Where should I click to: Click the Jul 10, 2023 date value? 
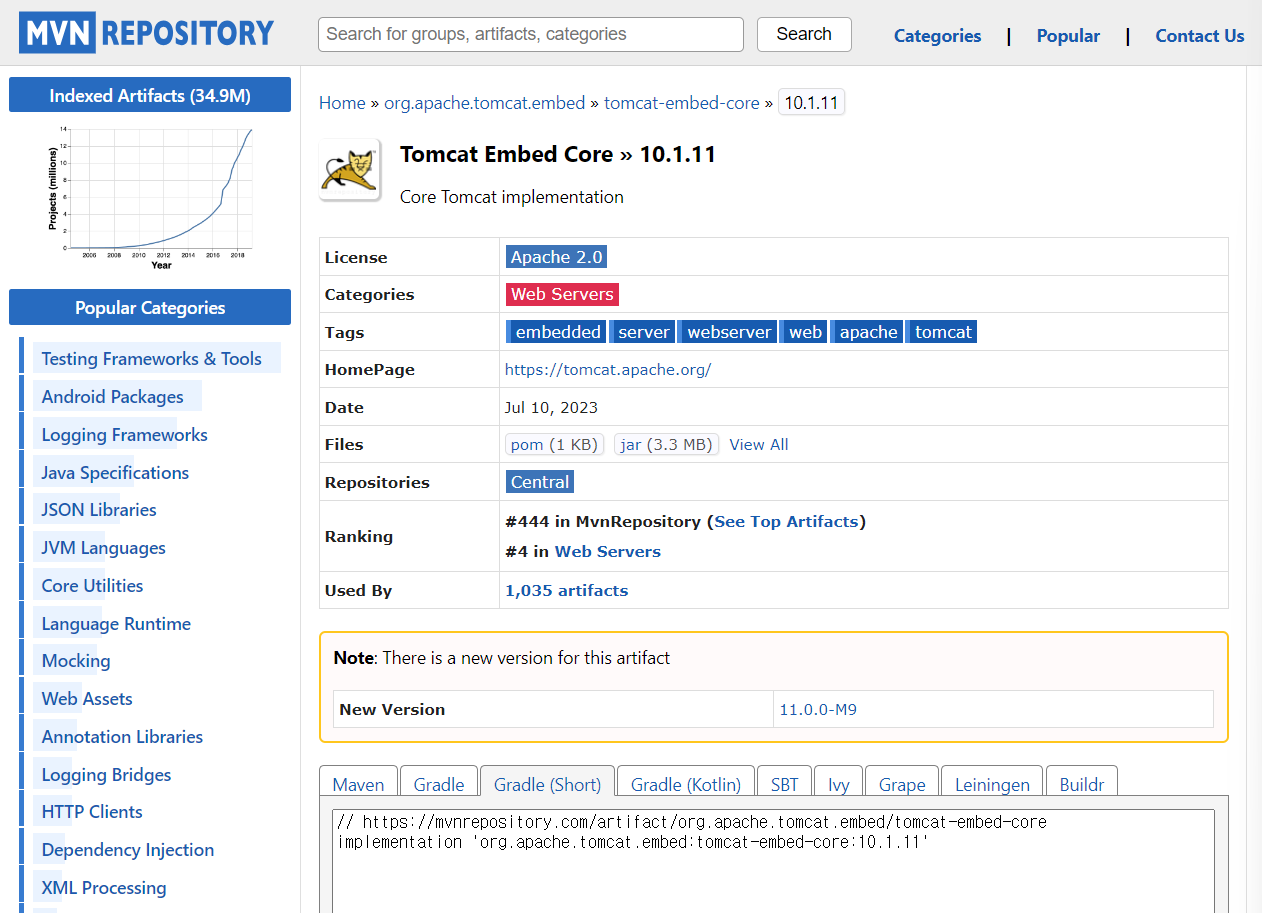[551, 407]
